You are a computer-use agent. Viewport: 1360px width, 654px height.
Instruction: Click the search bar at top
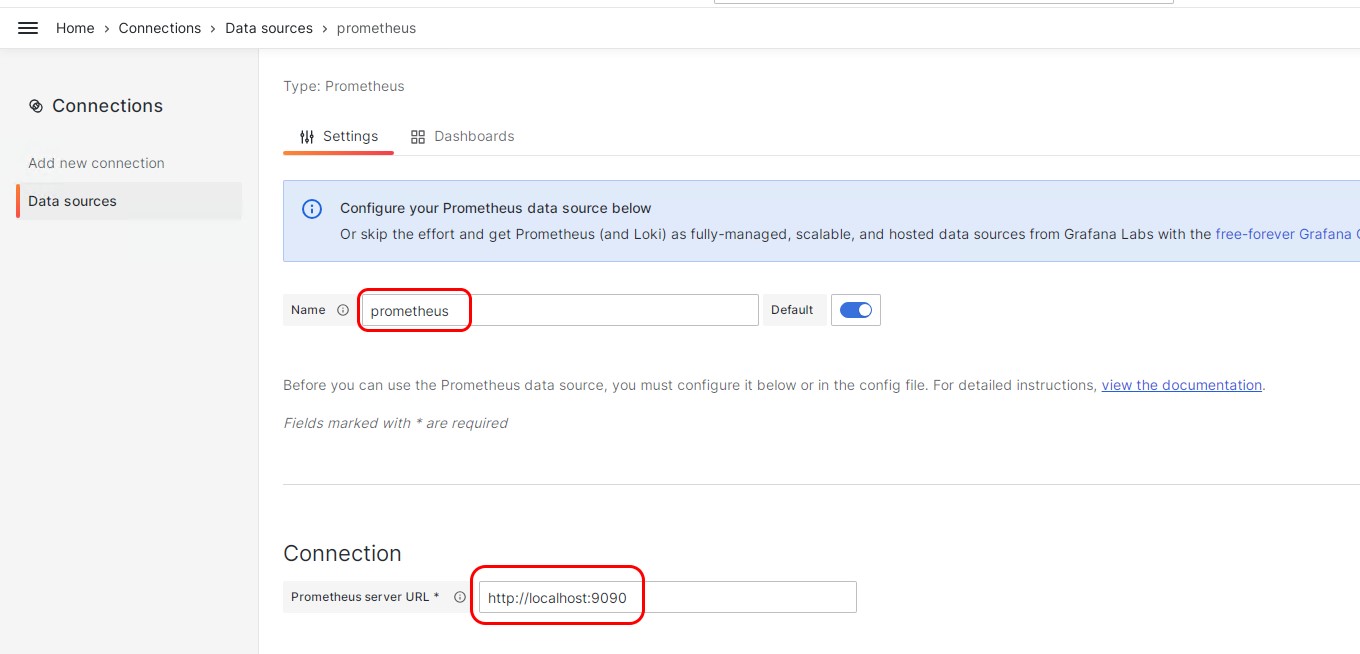pyautogui.click(x=941, y=3)
